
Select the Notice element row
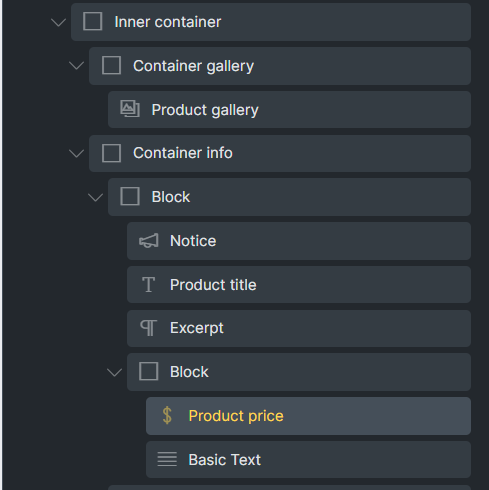pos(299,241)
